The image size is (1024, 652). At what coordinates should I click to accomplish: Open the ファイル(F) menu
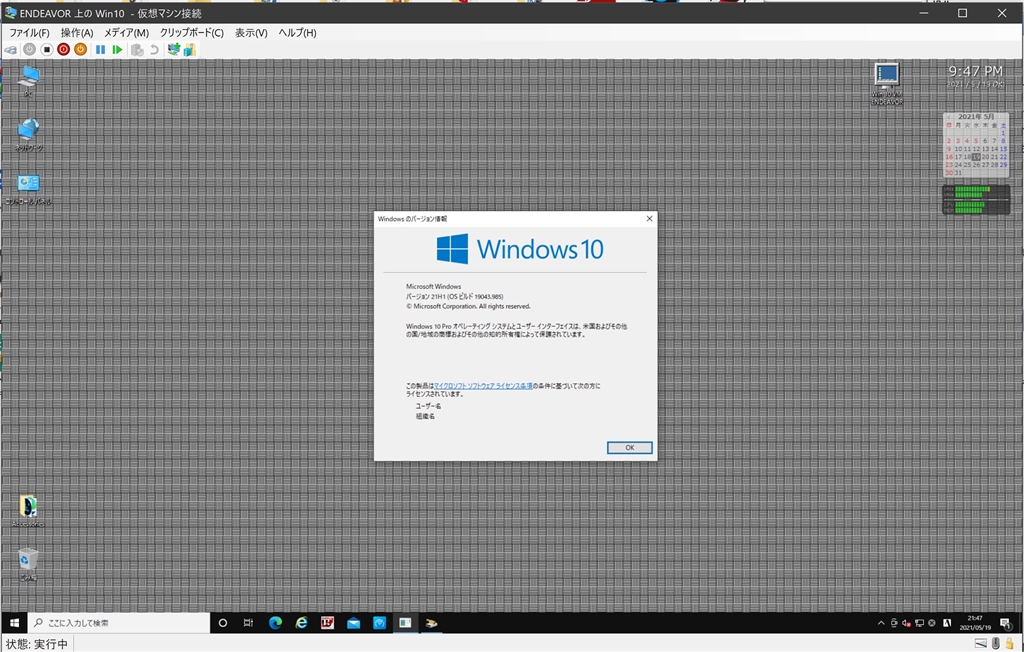point(29,33)
